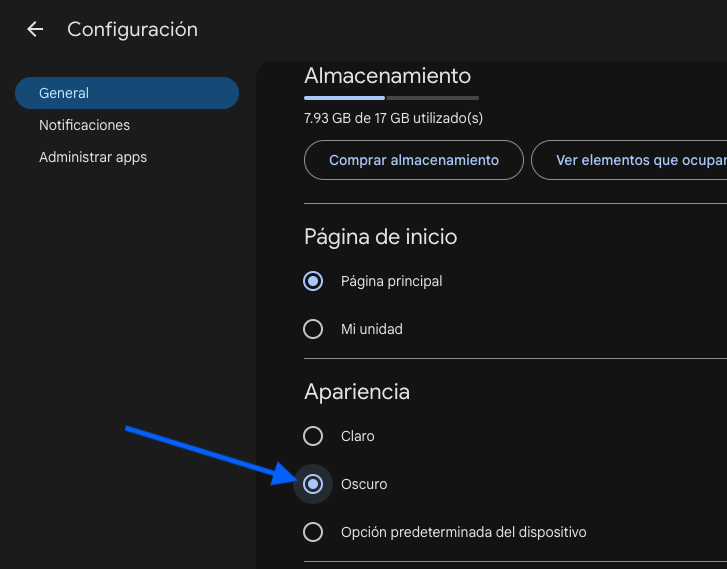Click the Claro label text
The image size is (727, 569).
[357, 436]
